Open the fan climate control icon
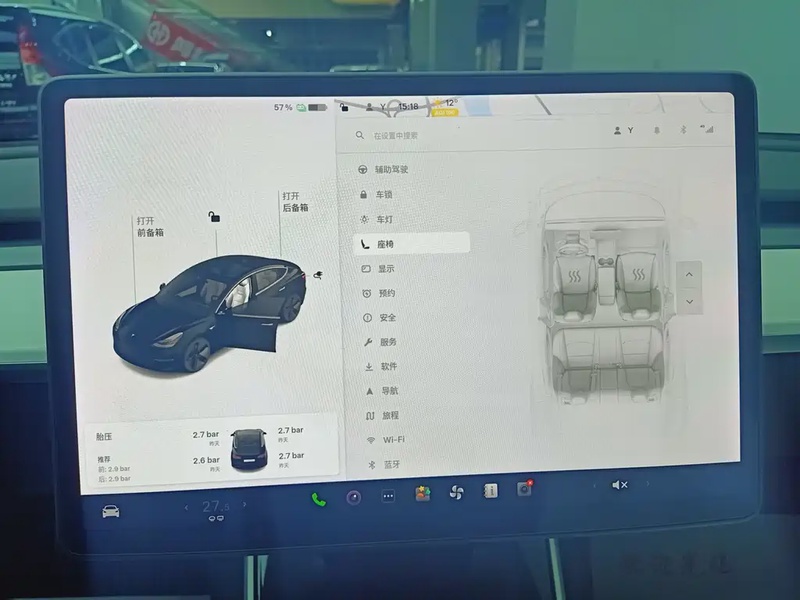The image size is (800, 600). click(x=457, y=493)
